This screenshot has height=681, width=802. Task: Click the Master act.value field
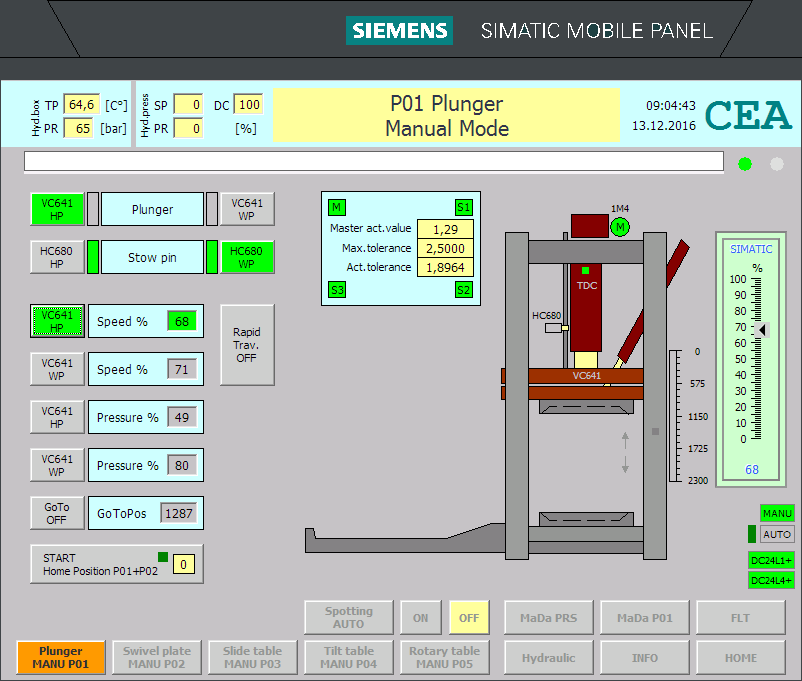coord(445,229)
